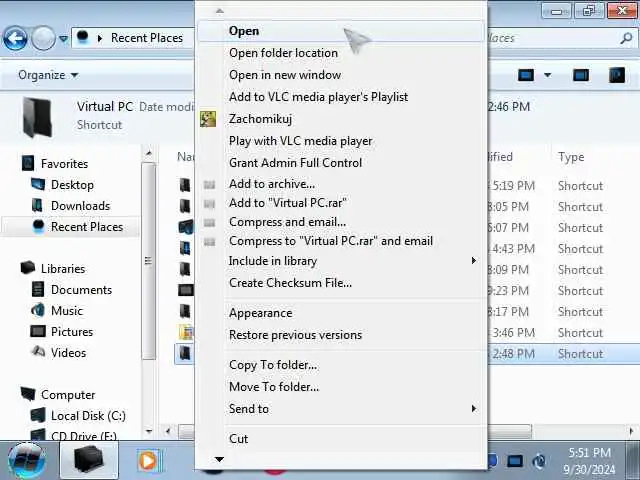
Task: Click the Music library icon
Action: tap(38, 310)
